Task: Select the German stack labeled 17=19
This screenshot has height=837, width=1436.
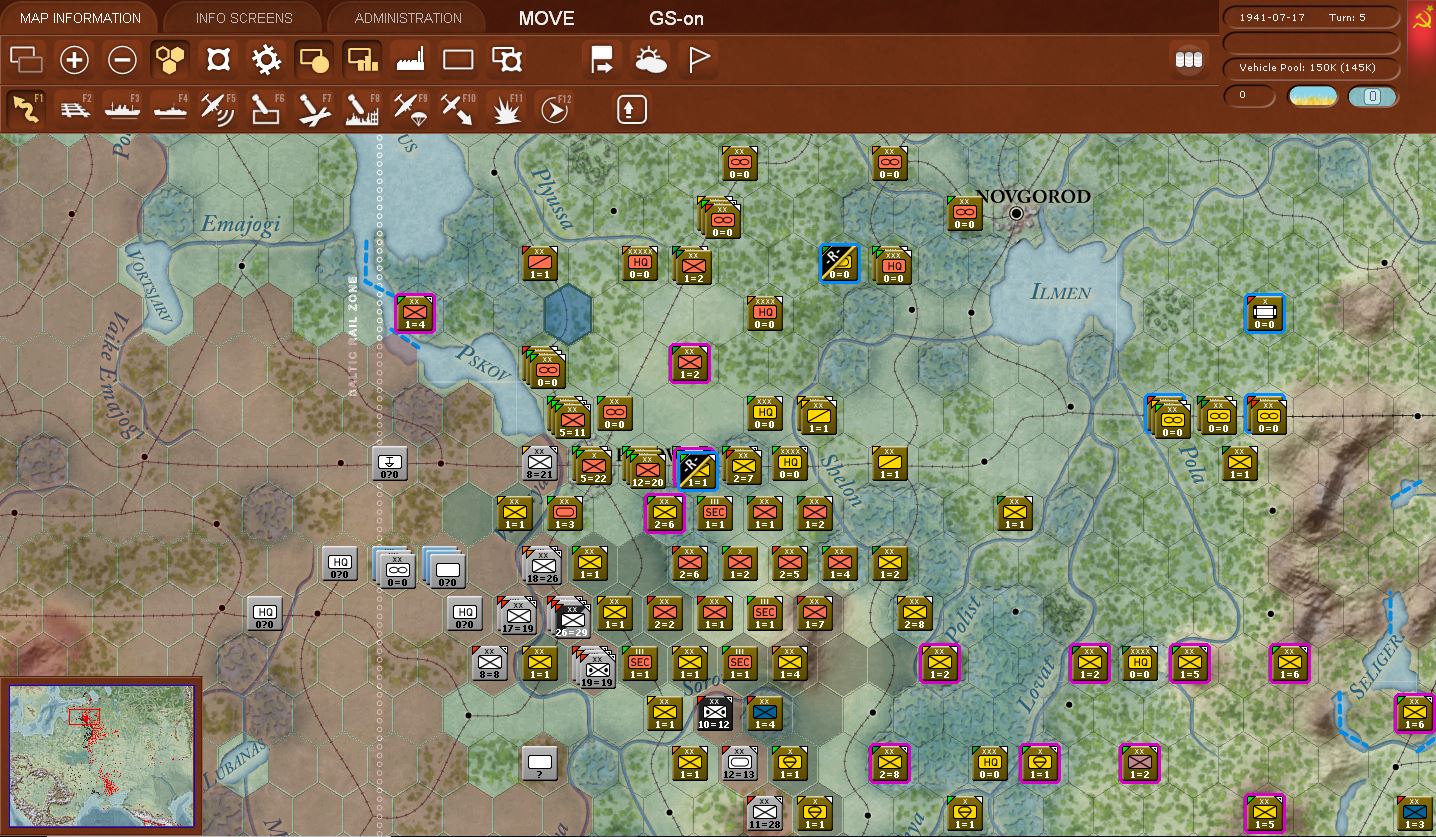Action: click(x=517, y=615)
